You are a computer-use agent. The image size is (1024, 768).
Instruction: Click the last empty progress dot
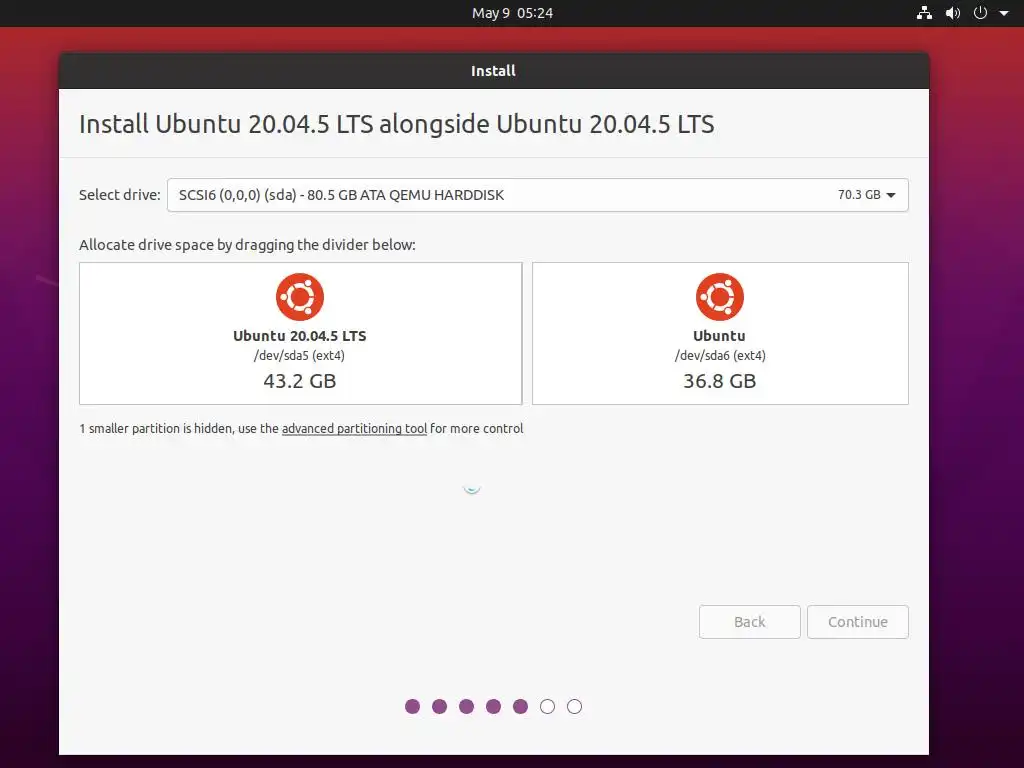coord(574,707)
